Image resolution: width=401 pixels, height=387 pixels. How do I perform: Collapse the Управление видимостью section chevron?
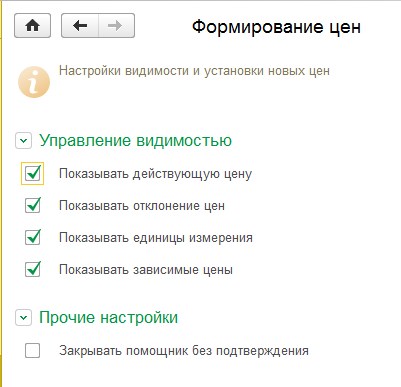click(23, 141)
